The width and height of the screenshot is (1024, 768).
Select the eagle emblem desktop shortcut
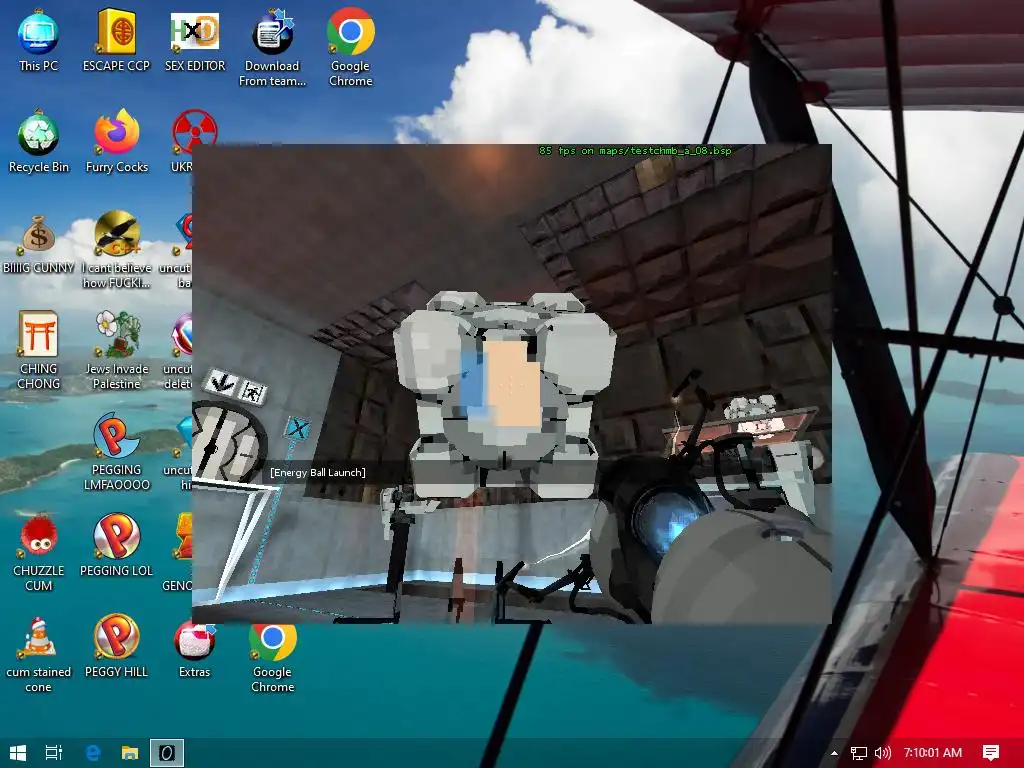click(x=116, y=249)
